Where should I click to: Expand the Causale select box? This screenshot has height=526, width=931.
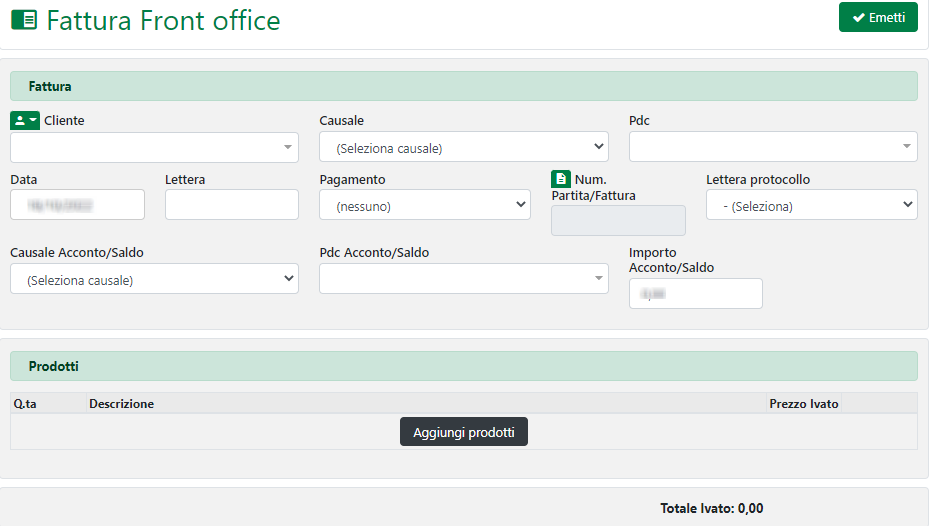(x=463, y=148)
